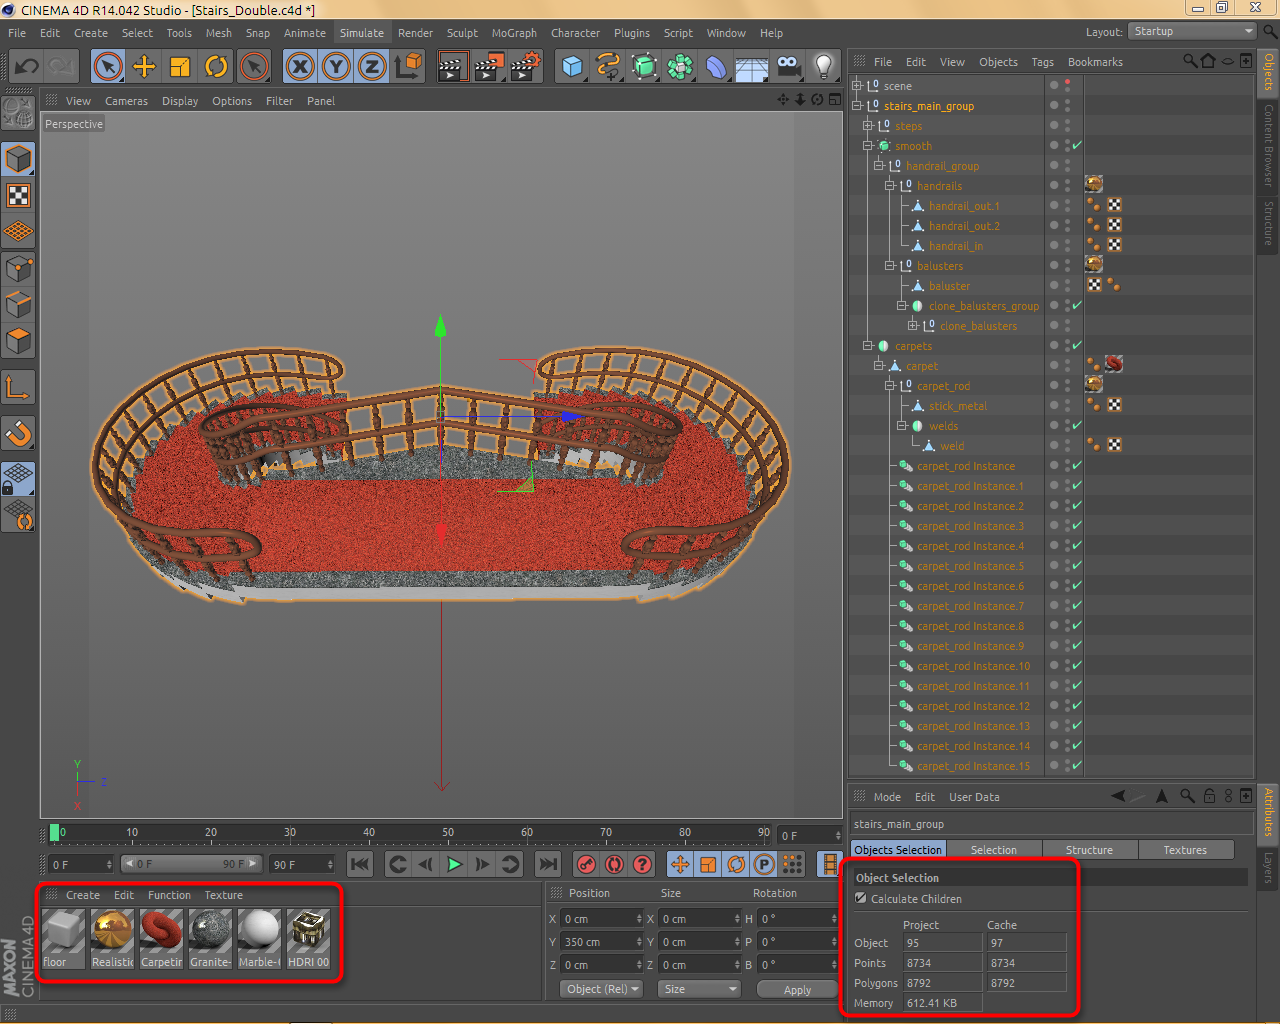Add a Cube primitive object
This screenshot has width=1280, height=1024.
(x=572, y=67)
